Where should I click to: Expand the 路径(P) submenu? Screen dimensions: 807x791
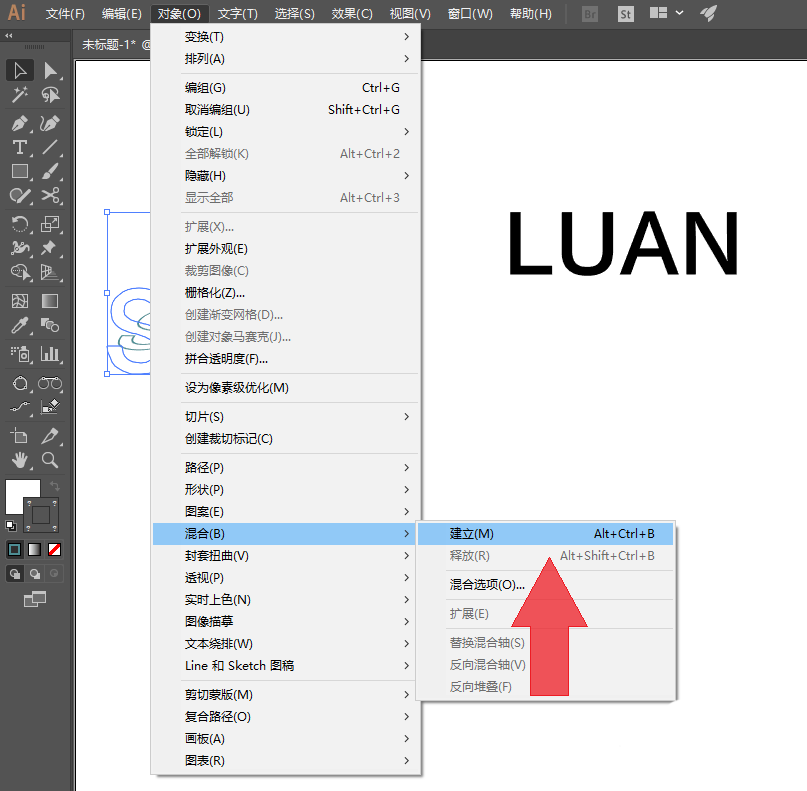tap(287, 467)
